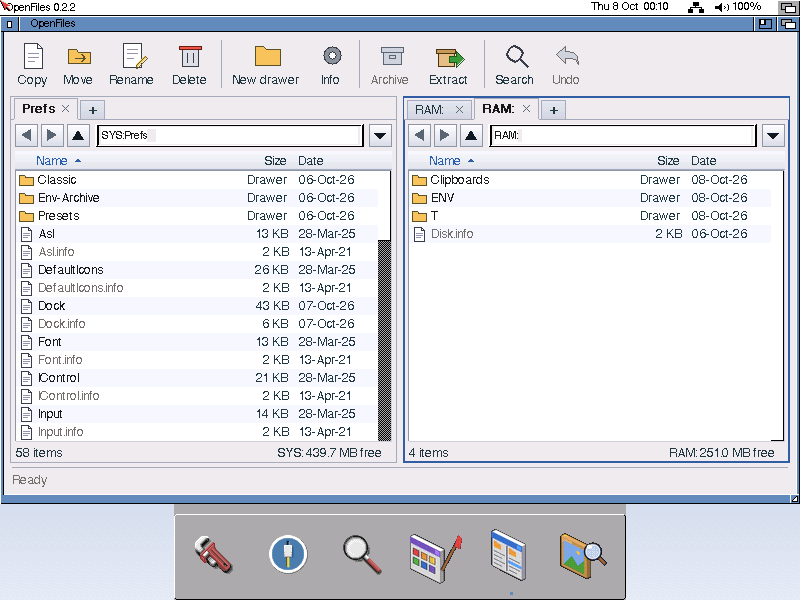Open the dual-pane file manager dock icon
Image resolution: width=800 pixels, height=600 pixels.
pyautogui.click(x=508, y=555)
